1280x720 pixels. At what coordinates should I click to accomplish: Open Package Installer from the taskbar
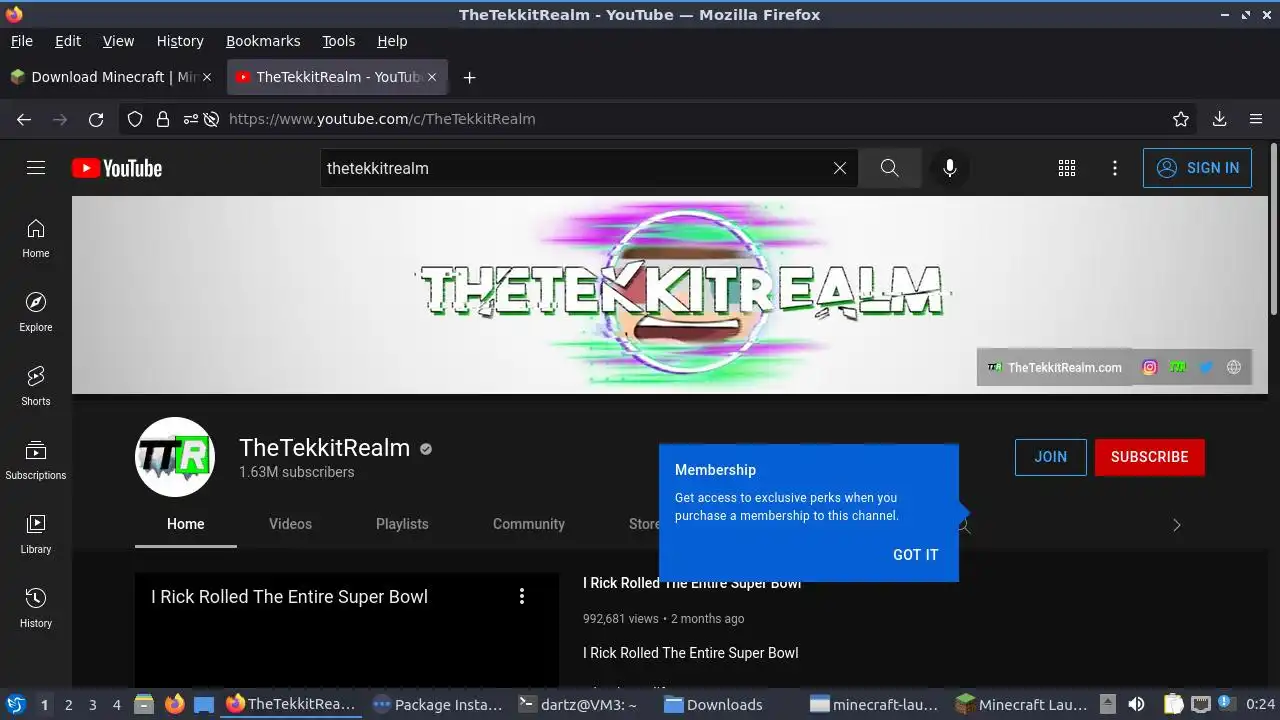coord(437,705)
